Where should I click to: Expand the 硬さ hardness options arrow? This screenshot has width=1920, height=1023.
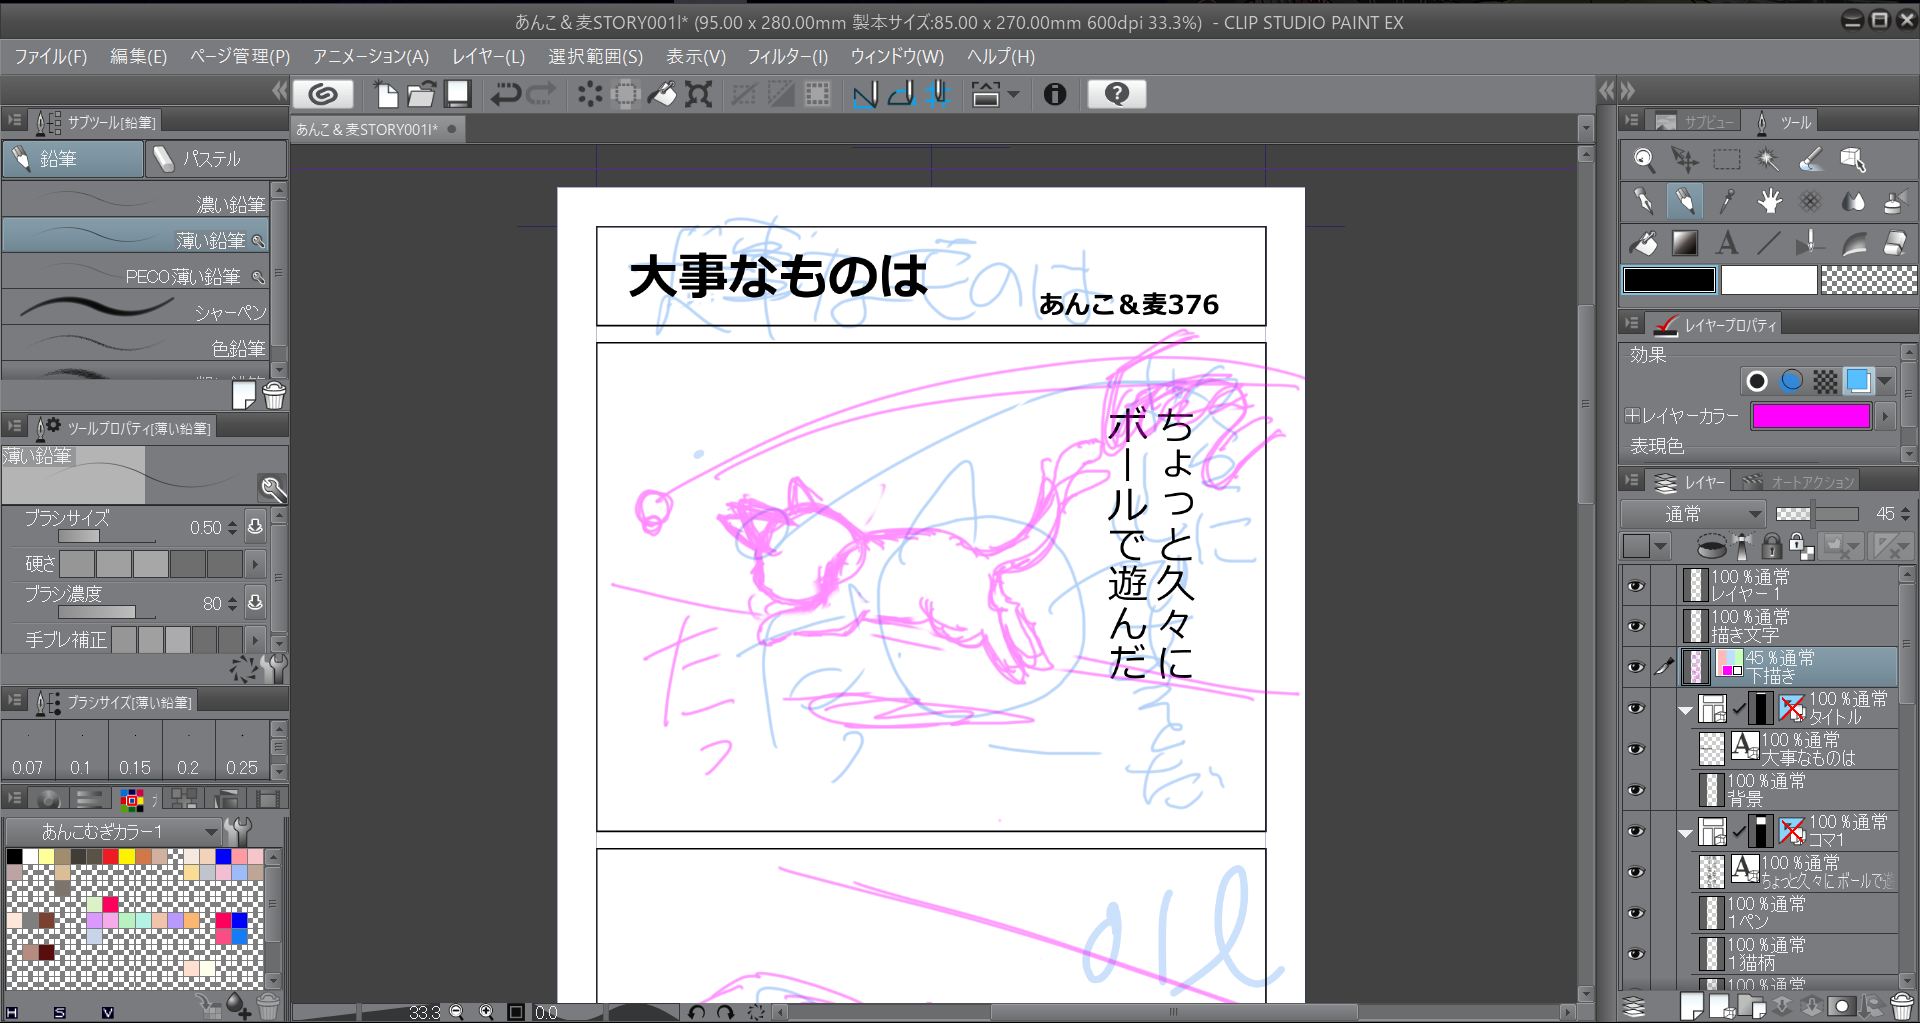(255, 564)
